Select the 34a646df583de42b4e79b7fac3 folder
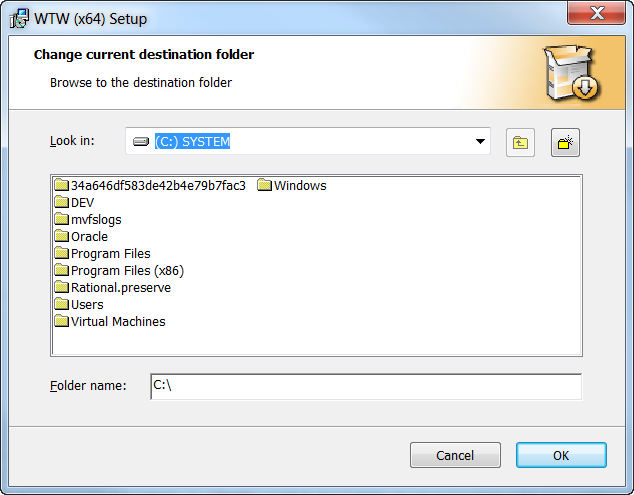Screen dimensions: 634x495 pos(158,185)
